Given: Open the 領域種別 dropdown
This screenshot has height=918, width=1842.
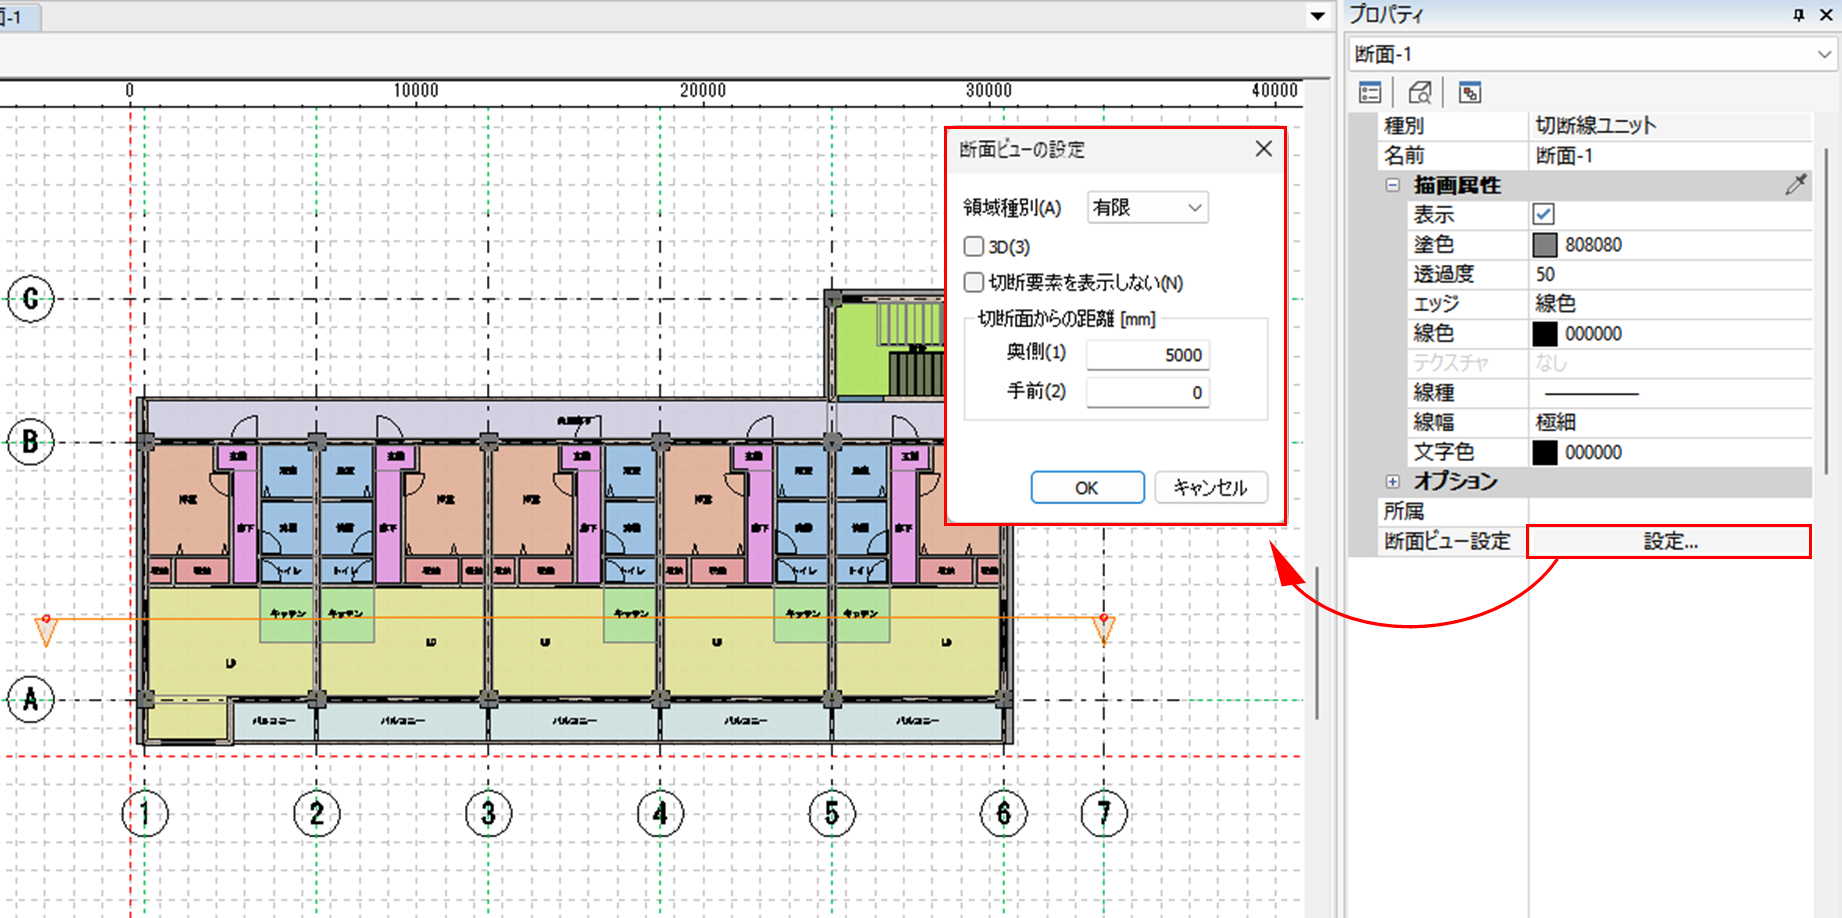Looking at the screenshot, I should (x=1148, y=208).
